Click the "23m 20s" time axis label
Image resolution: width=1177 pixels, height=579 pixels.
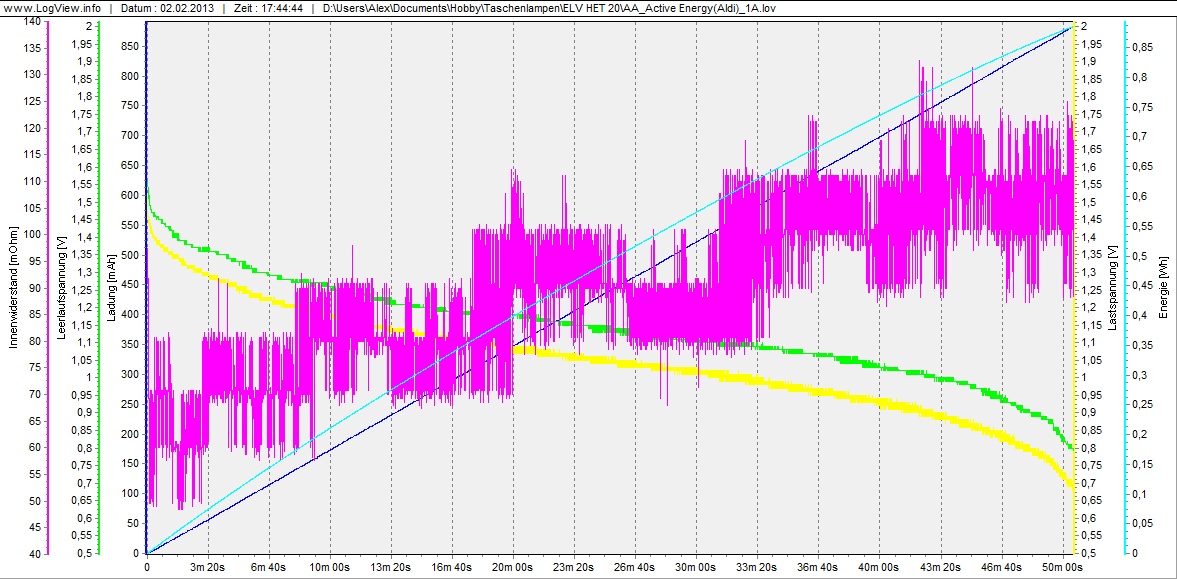(x=574, y=566)
